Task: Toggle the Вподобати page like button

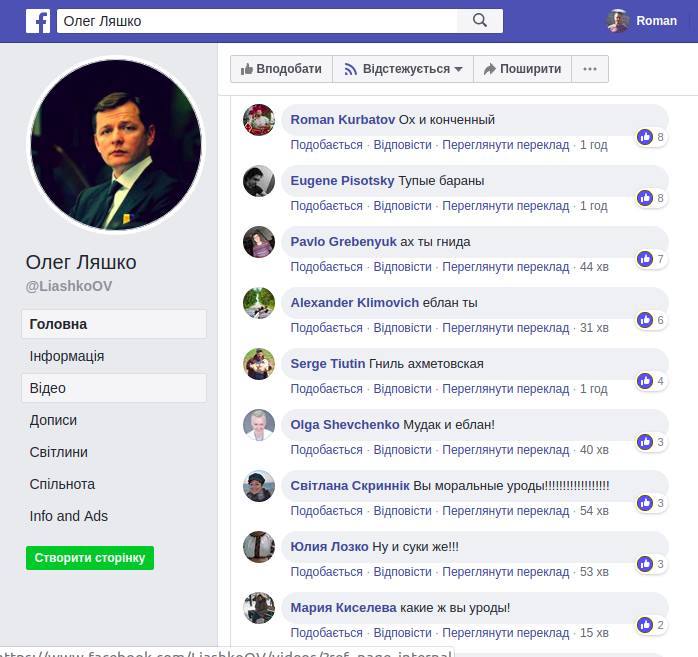Action: point(281,69)
